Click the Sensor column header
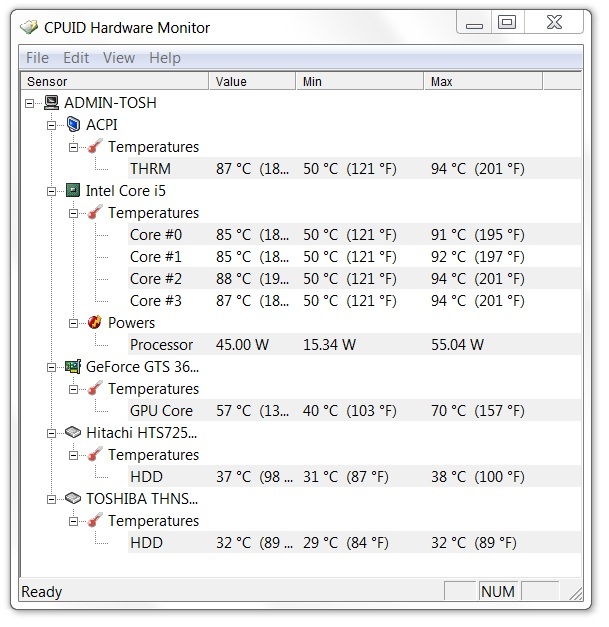The height and width of the screenshot is (627, 609). pos(114,82)
